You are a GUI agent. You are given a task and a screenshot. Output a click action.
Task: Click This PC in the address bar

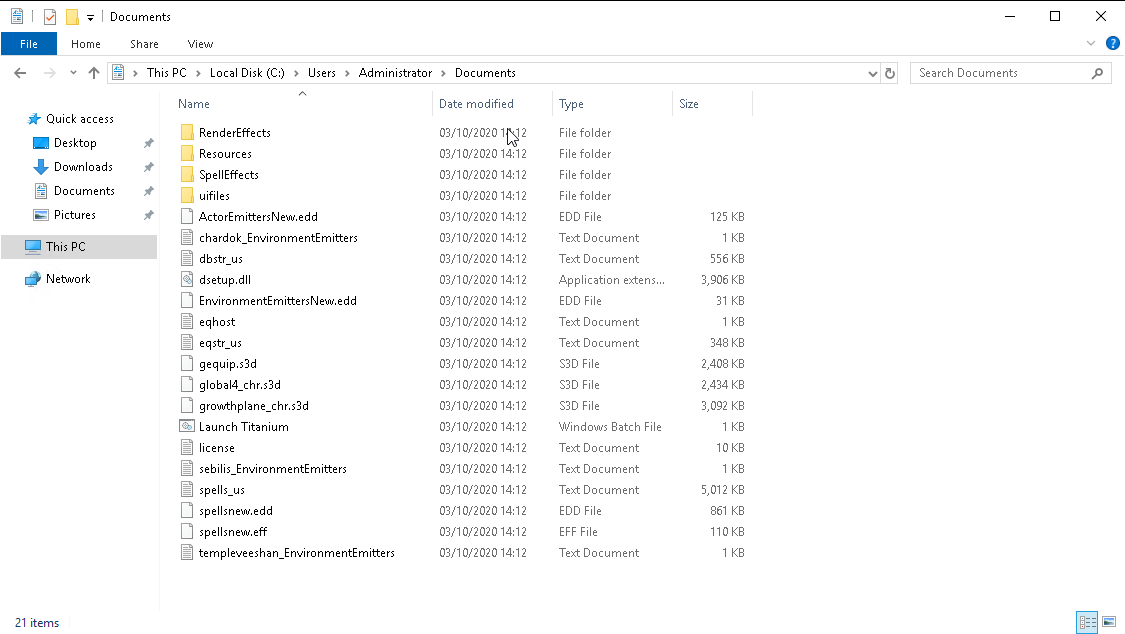(166, 73)
